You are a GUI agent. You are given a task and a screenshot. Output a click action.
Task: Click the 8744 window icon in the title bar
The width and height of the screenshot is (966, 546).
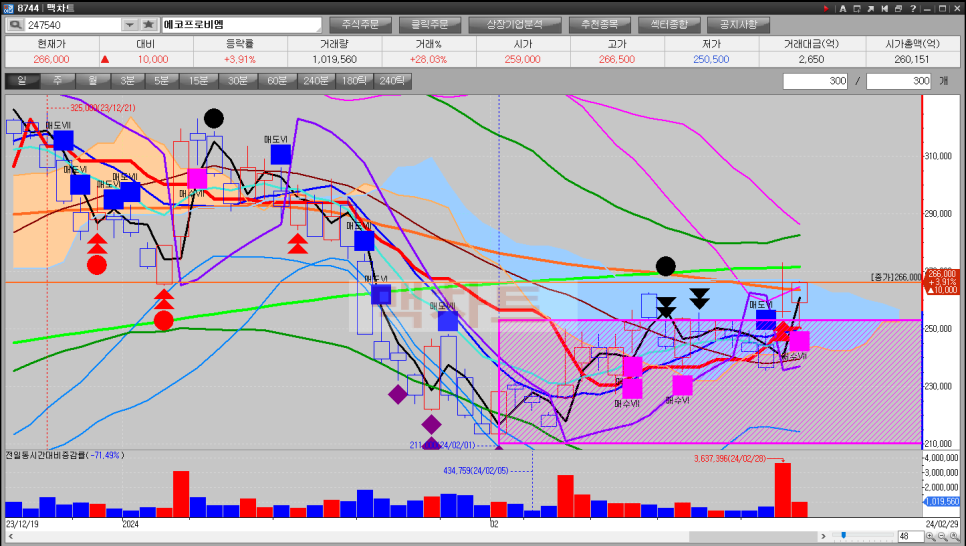tap(9, 9)
